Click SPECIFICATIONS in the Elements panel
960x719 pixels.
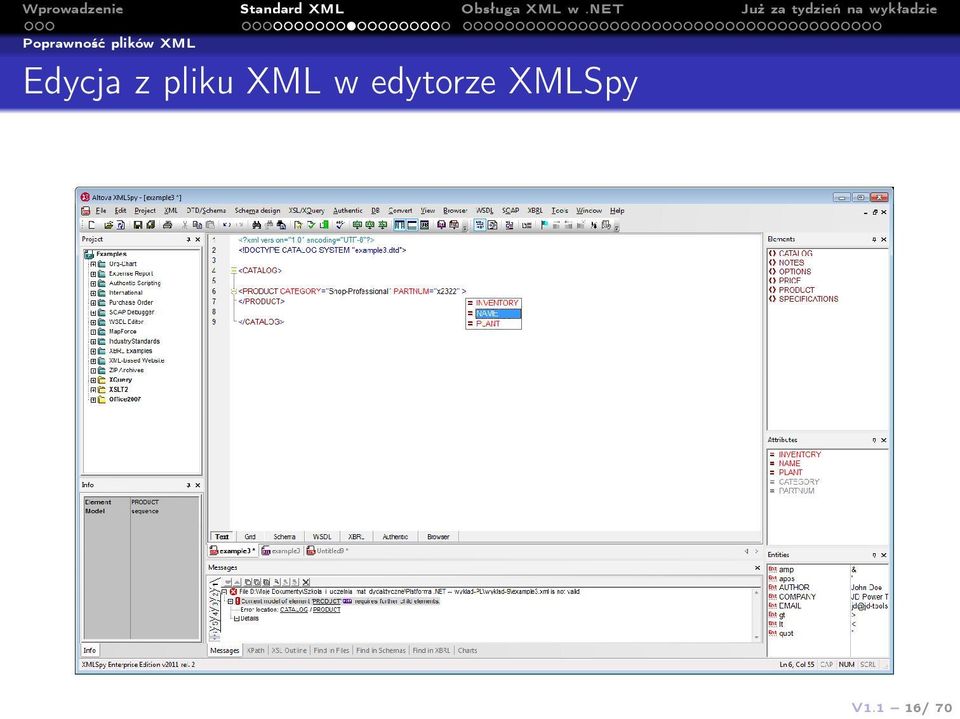[x=808, y=299]
